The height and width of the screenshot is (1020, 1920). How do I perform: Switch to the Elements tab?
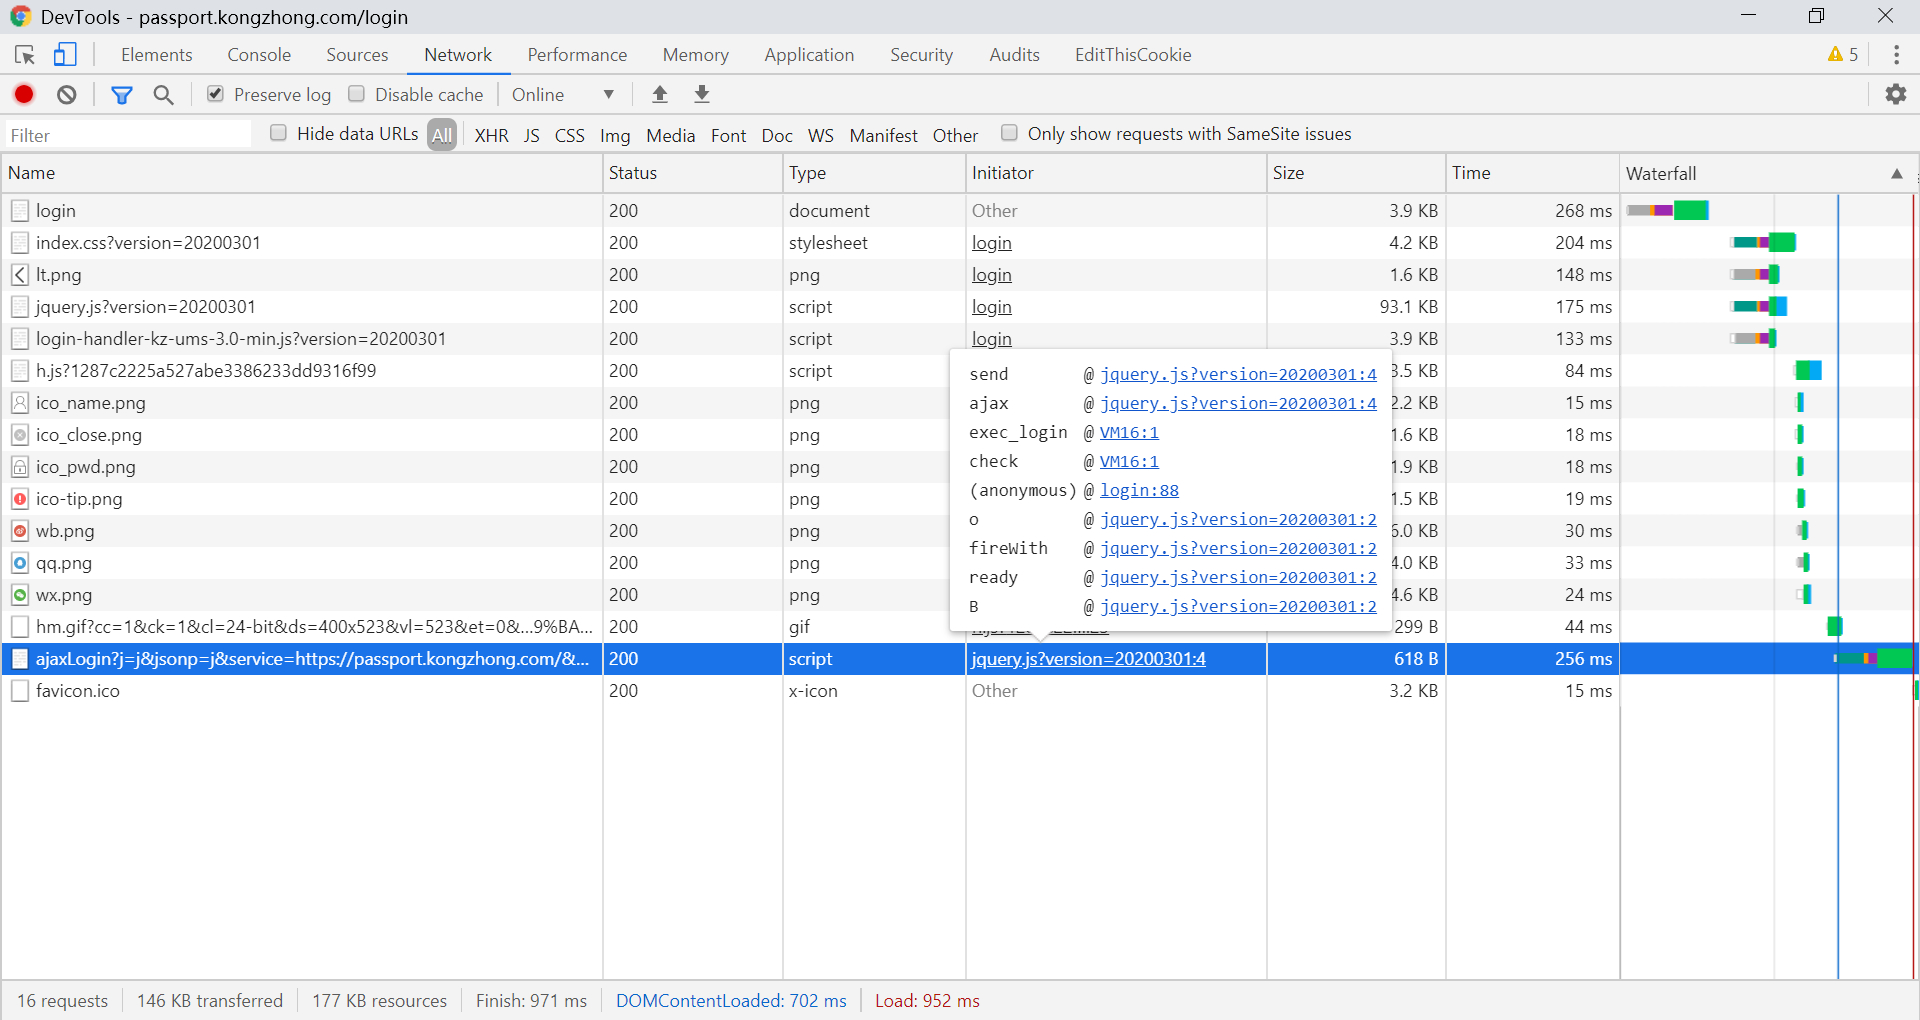point(157,55)
